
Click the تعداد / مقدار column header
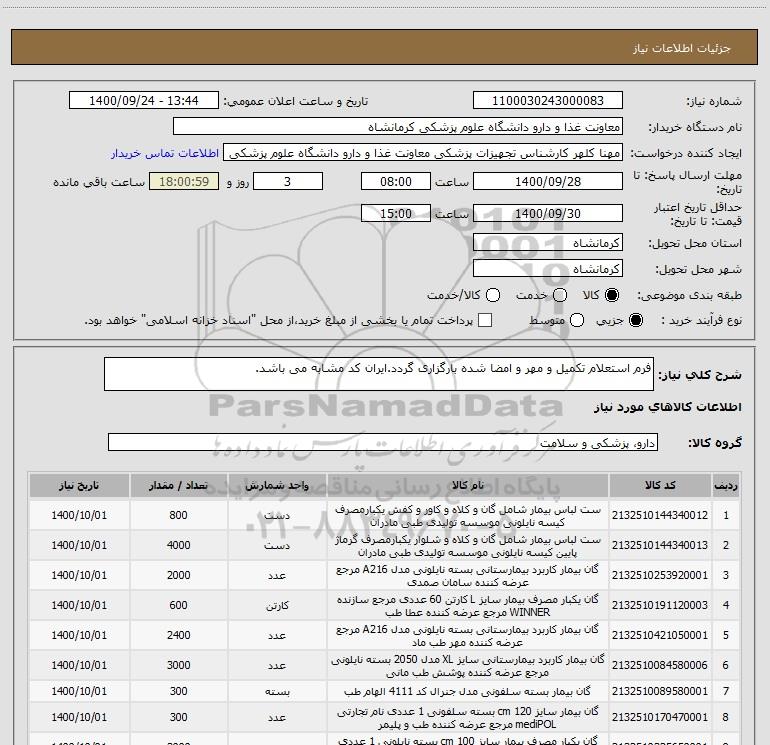178,485
